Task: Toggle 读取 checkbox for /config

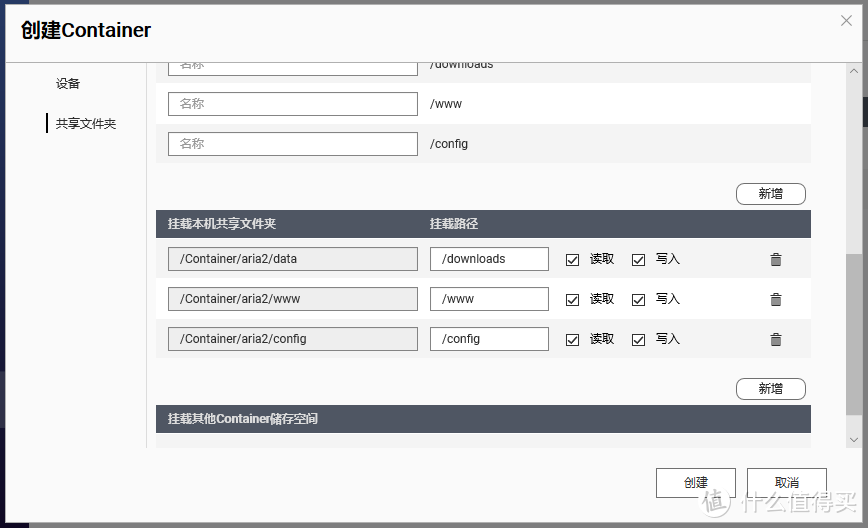Action: pos(573,339)
